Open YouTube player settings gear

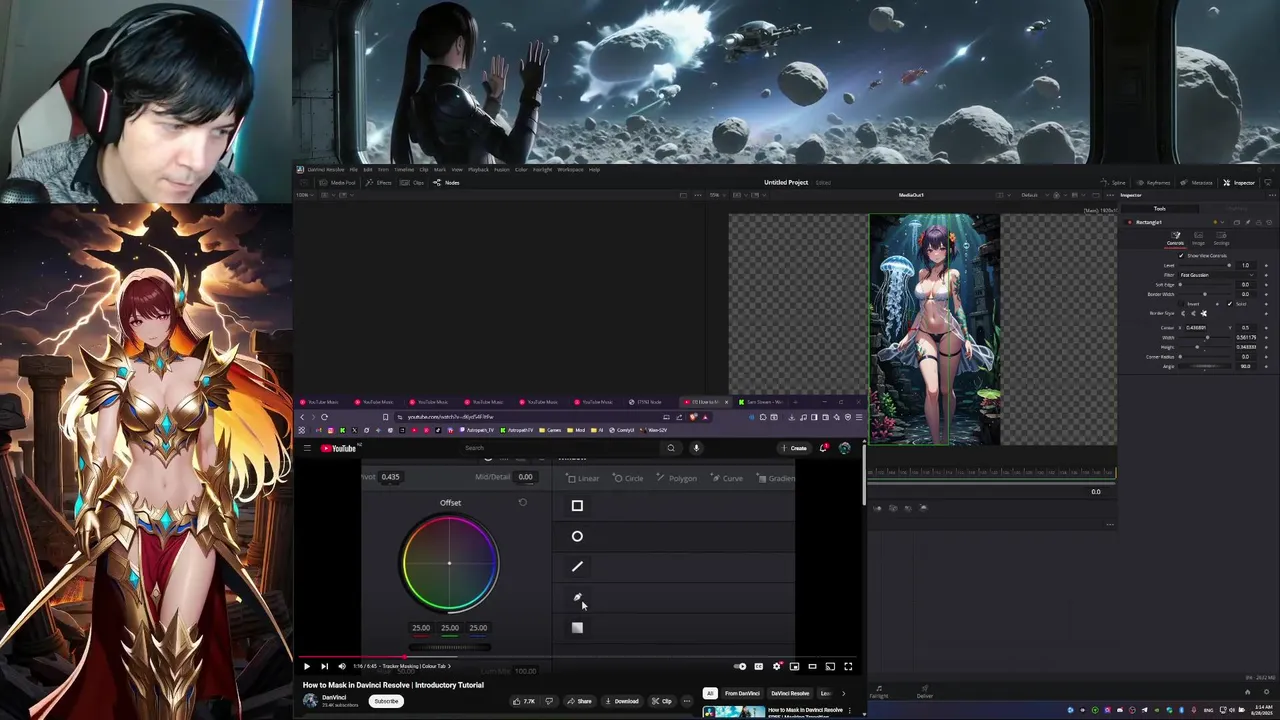[776, 666]
